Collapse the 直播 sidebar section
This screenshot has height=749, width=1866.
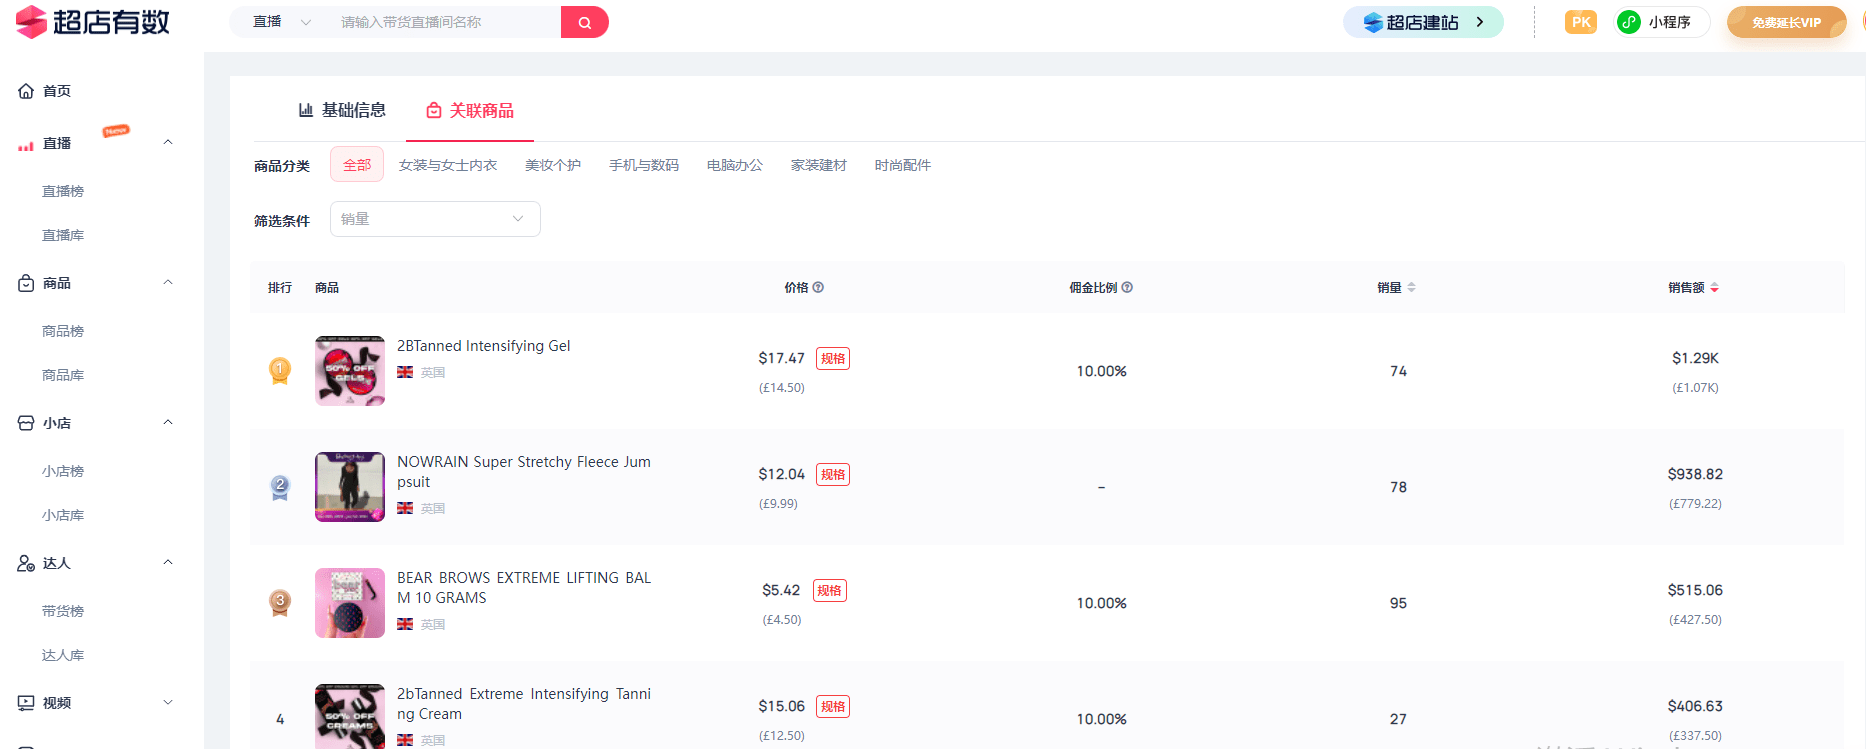tap(168, 143)
